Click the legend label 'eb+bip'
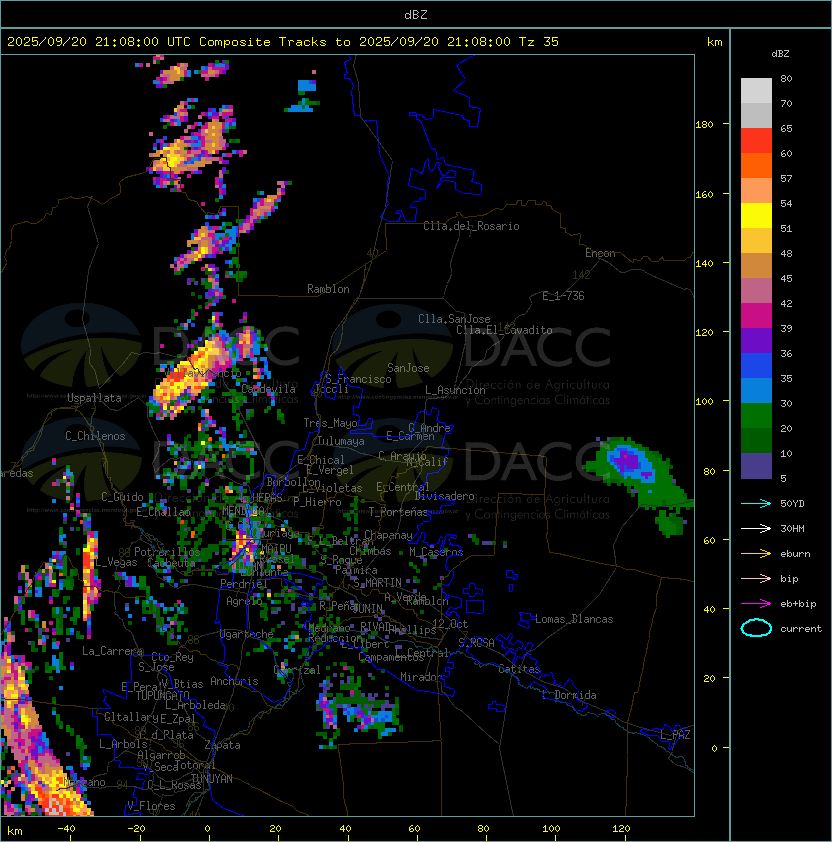 798,604
